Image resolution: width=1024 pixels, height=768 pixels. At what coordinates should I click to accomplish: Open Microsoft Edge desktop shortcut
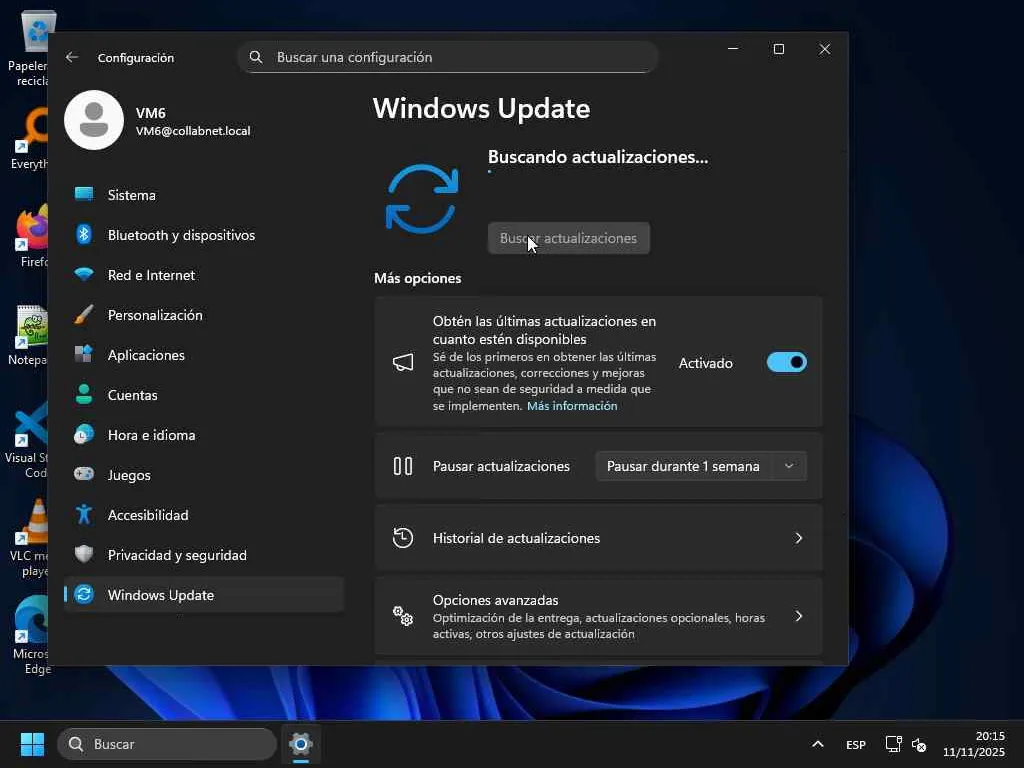(x=31, y=635)
